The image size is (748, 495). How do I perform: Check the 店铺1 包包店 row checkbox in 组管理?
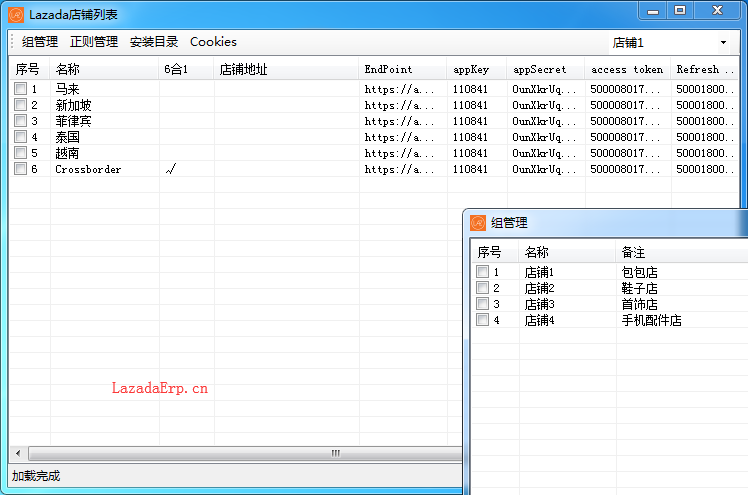(483, 272)
